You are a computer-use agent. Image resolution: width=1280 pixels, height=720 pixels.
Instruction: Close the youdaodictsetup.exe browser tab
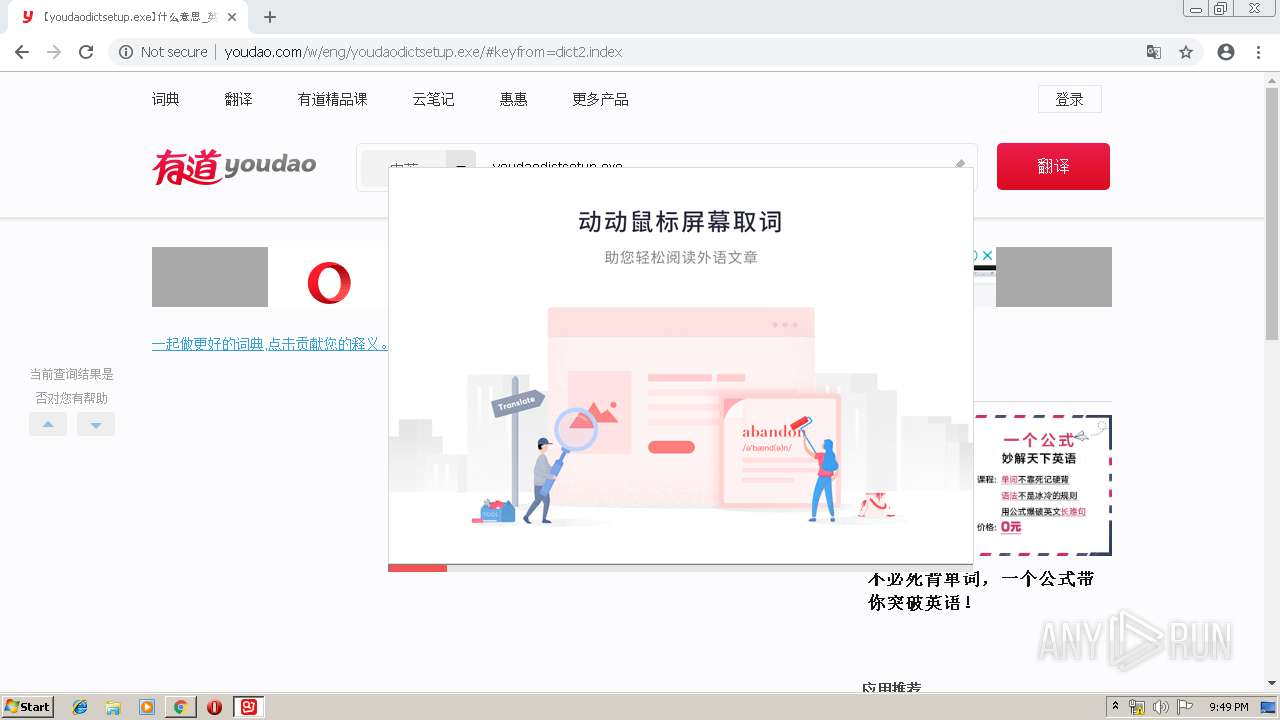[x=232, y=17]
